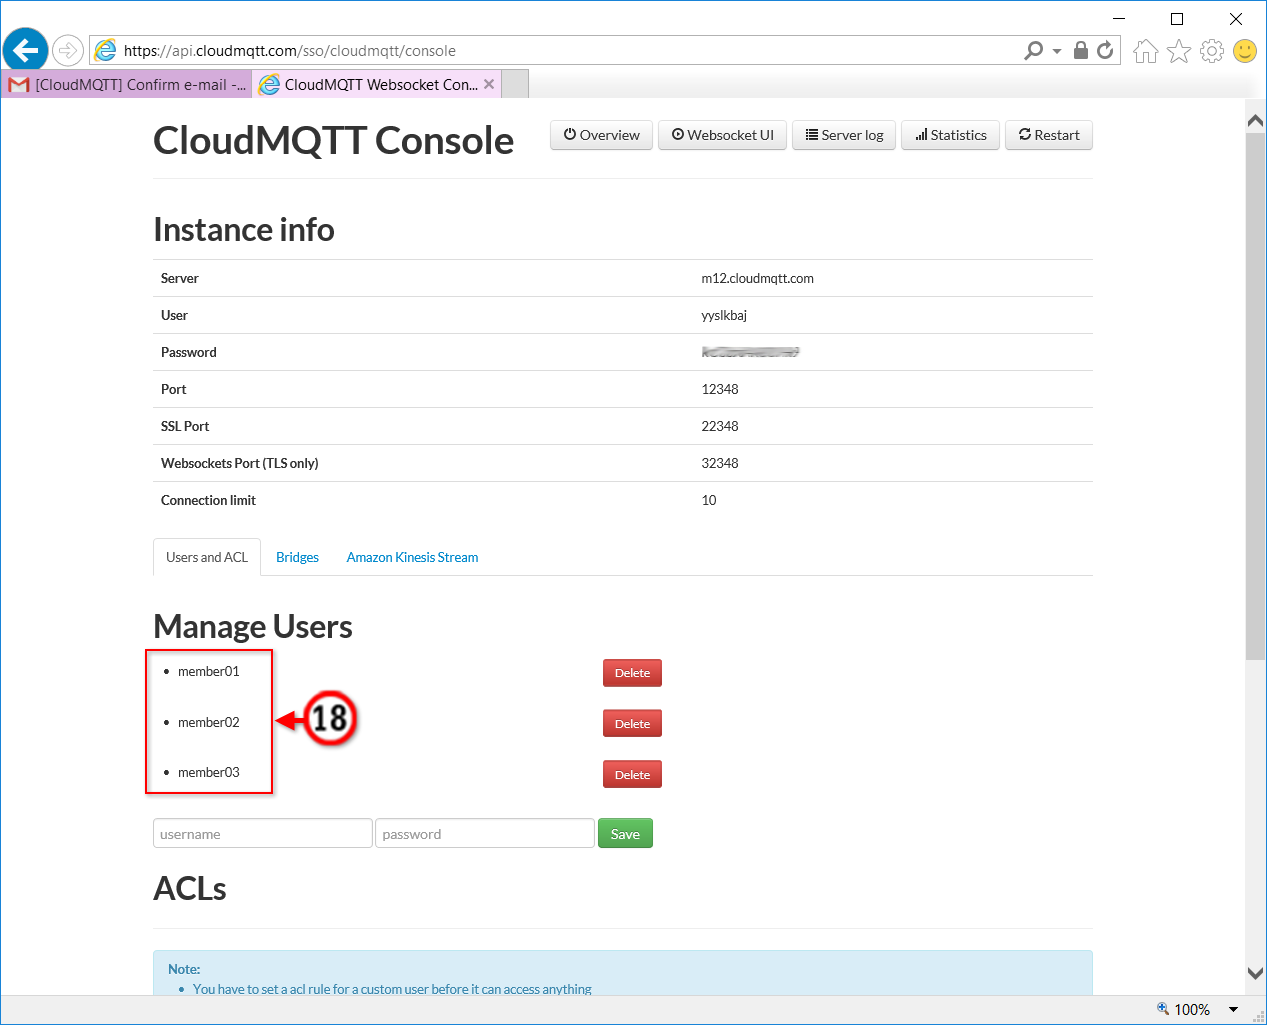
Task: Click the search magnifier in address bar
Action: (1033, 50)
